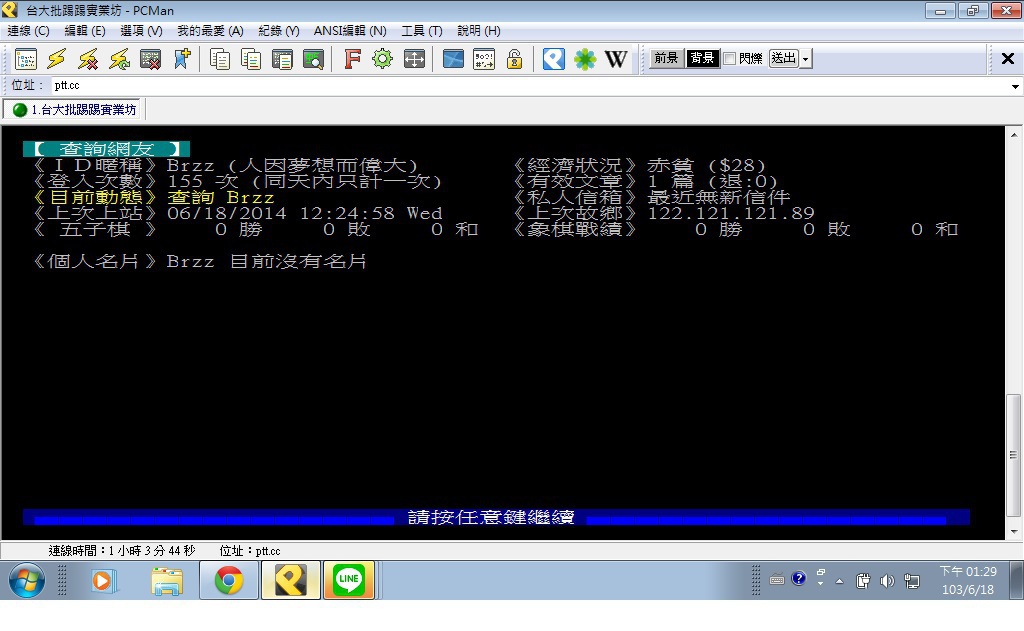Click the terminal vertical scrollbar thumb
Image resolution: width=1024 pixels, height=631 pixels.
1014,454
